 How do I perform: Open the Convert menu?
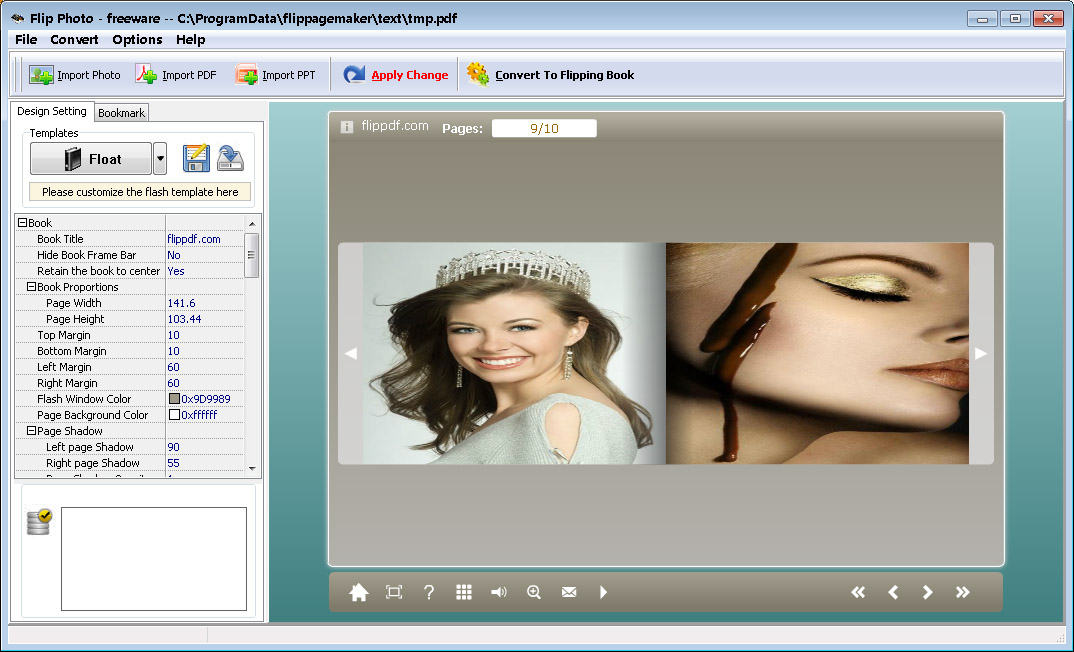[x=74, y=39]
